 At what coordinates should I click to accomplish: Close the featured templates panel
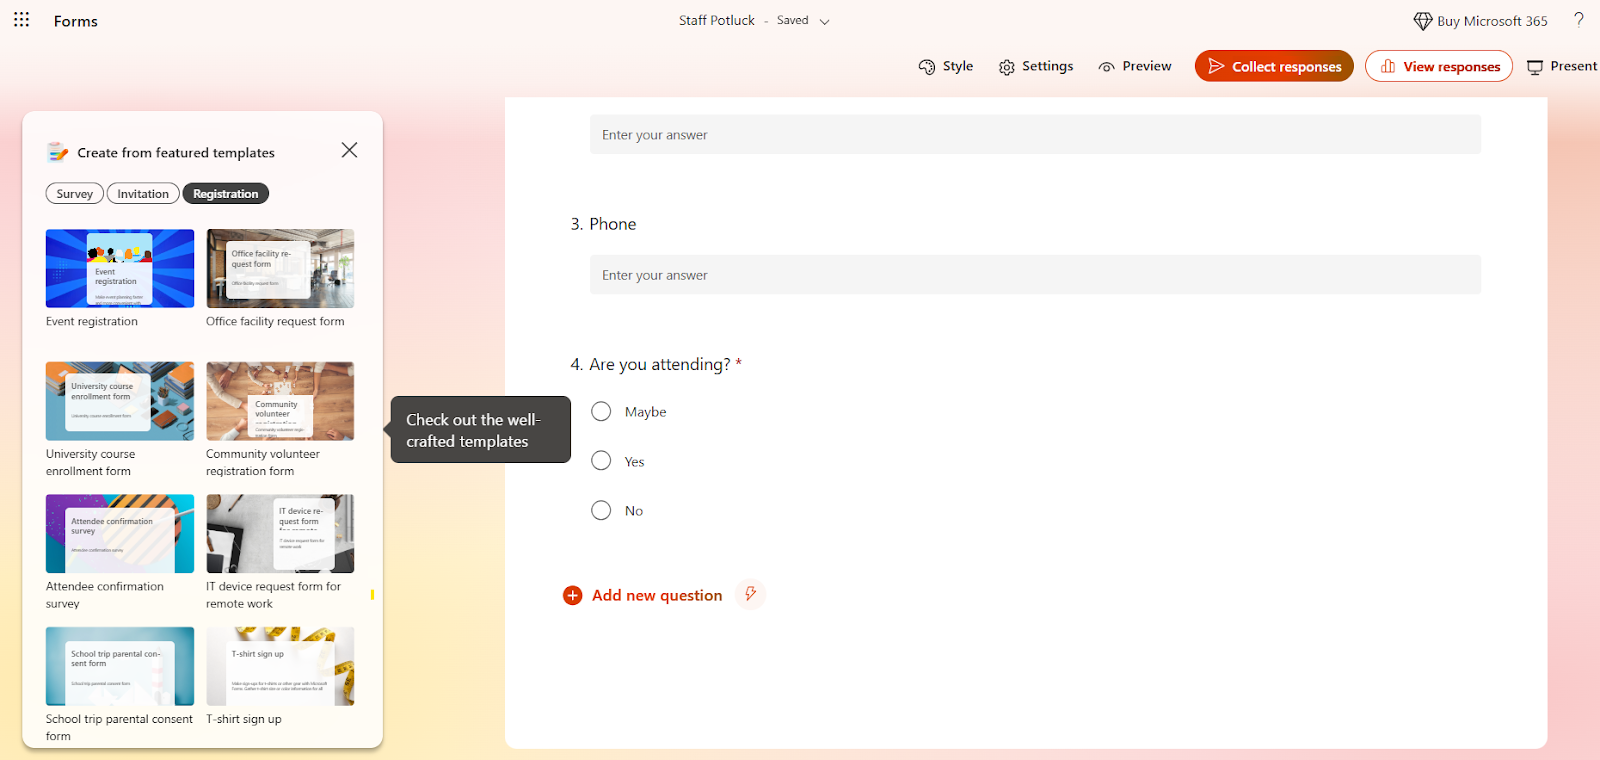click(x=349, y=150)
